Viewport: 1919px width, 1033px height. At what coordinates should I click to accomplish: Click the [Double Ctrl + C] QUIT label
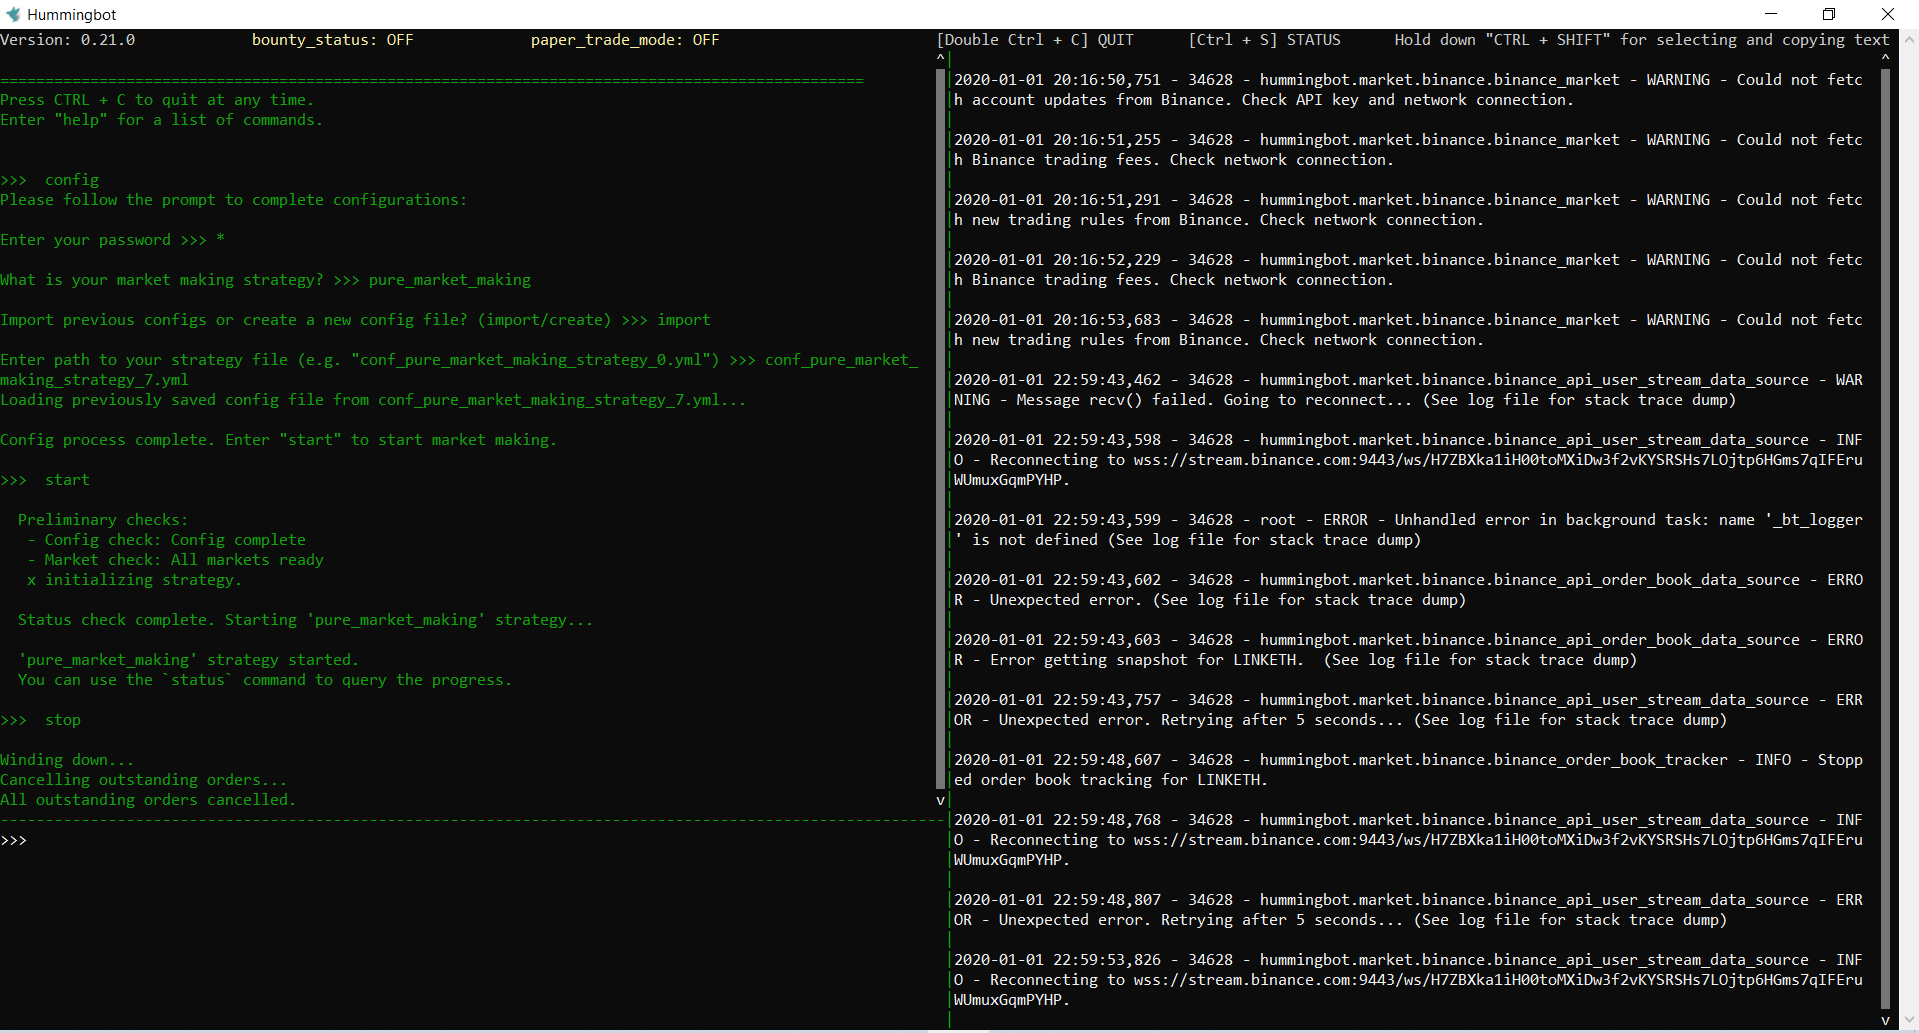coord(1035,40)
